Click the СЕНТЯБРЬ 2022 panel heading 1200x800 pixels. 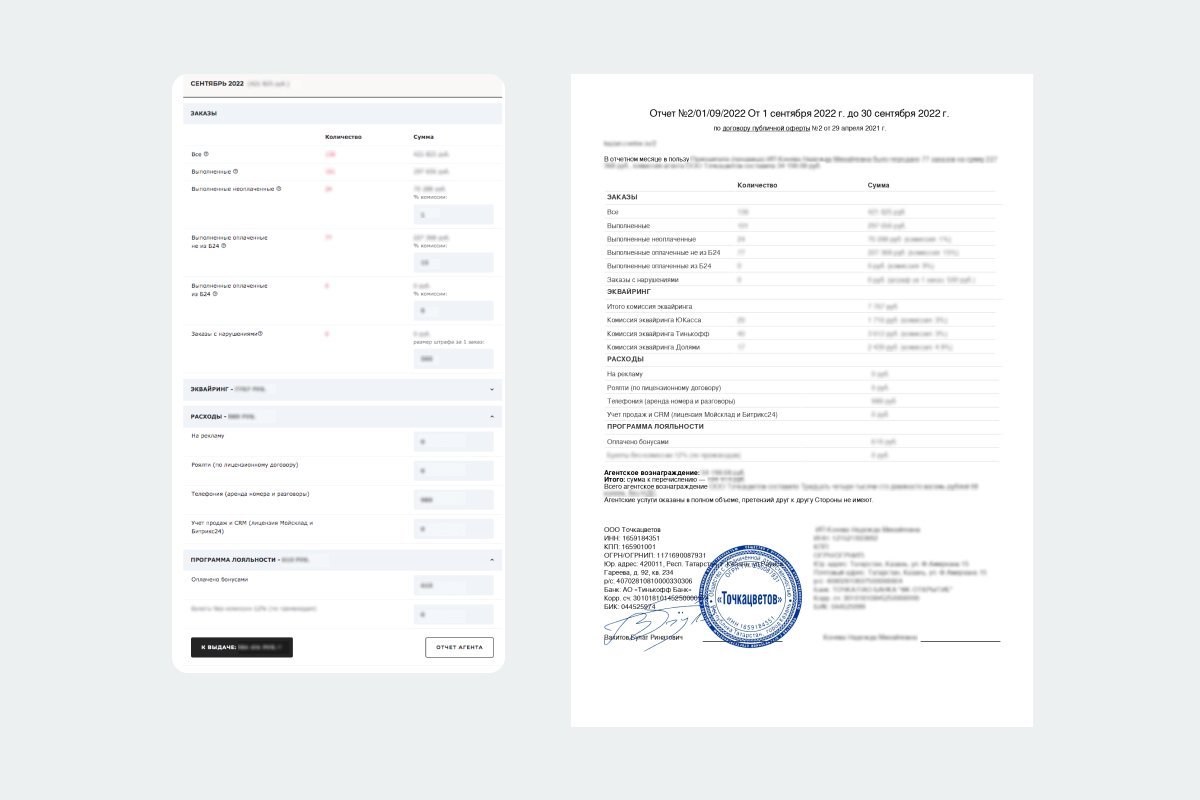pyautogui.click(x=217, y=83)
